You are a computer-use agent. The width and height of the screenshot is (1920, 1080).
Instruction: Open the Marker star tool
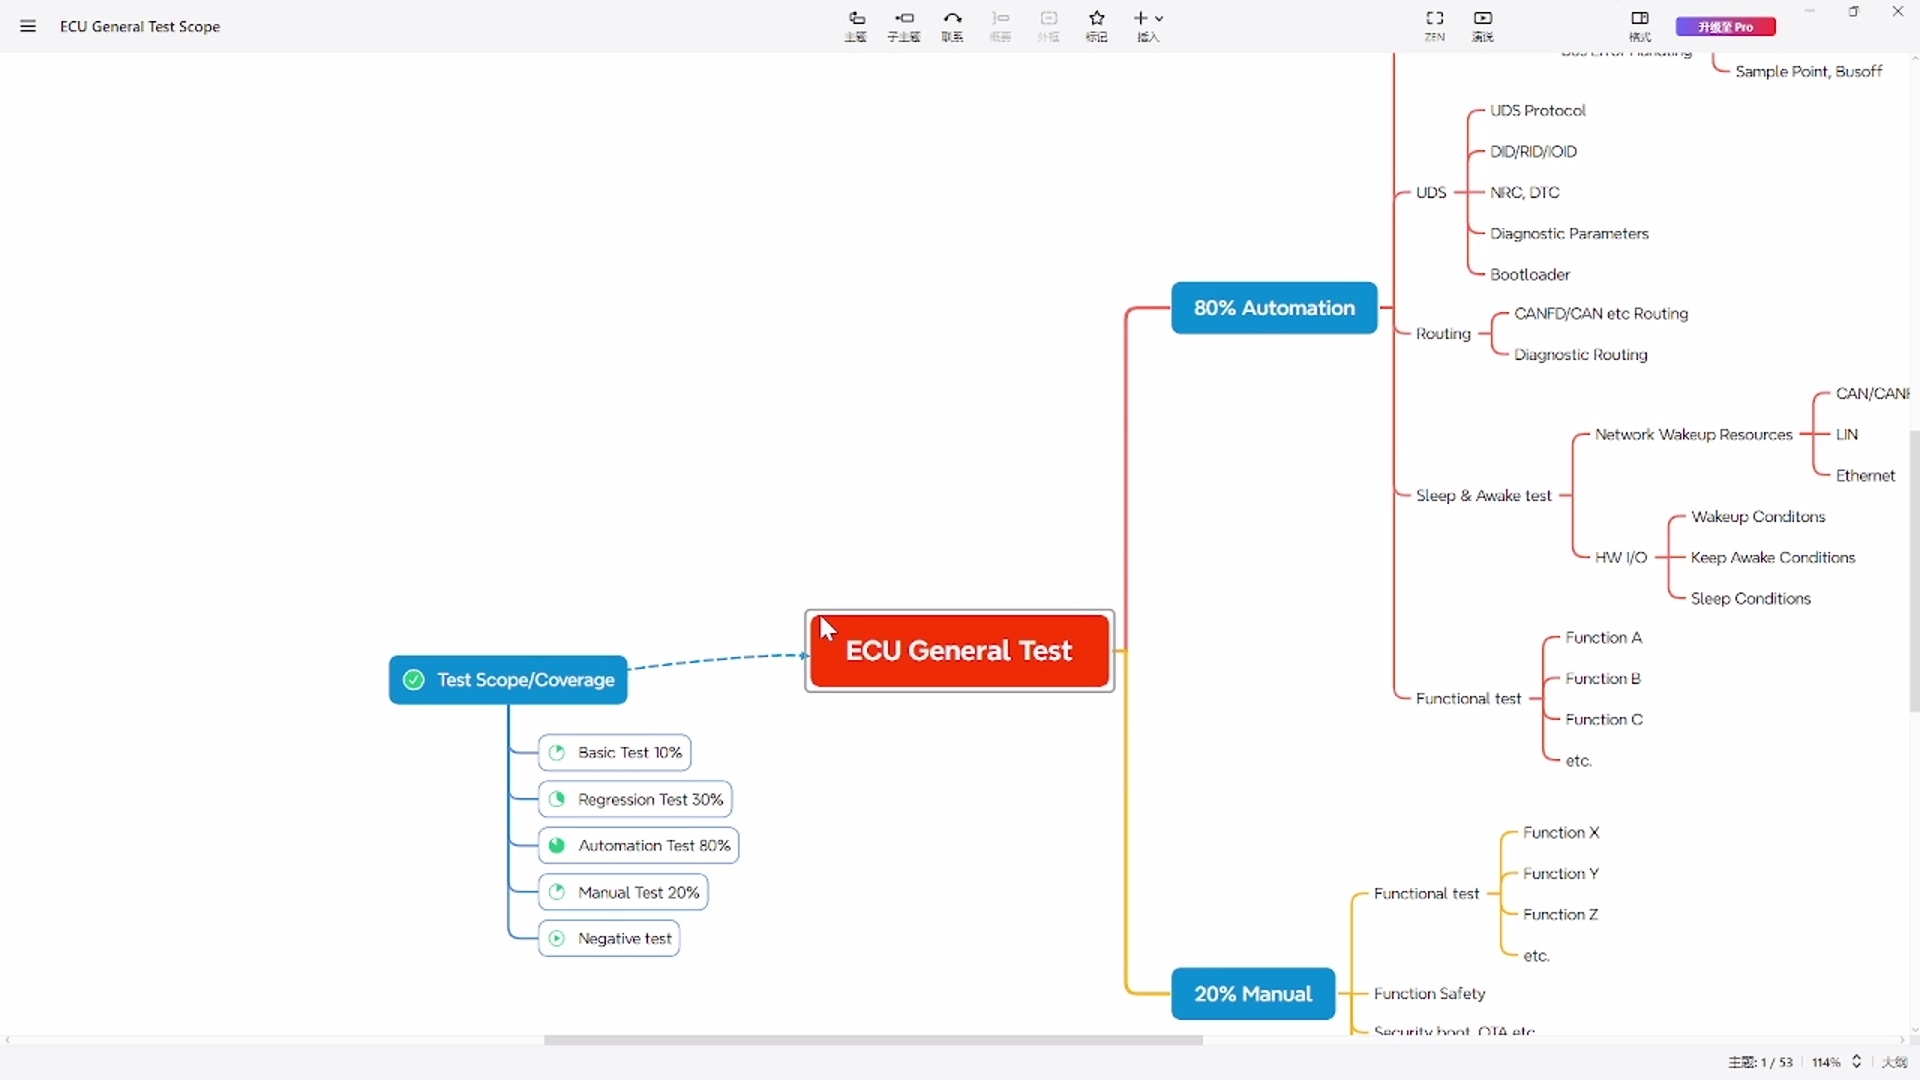tap(1097, 26)
